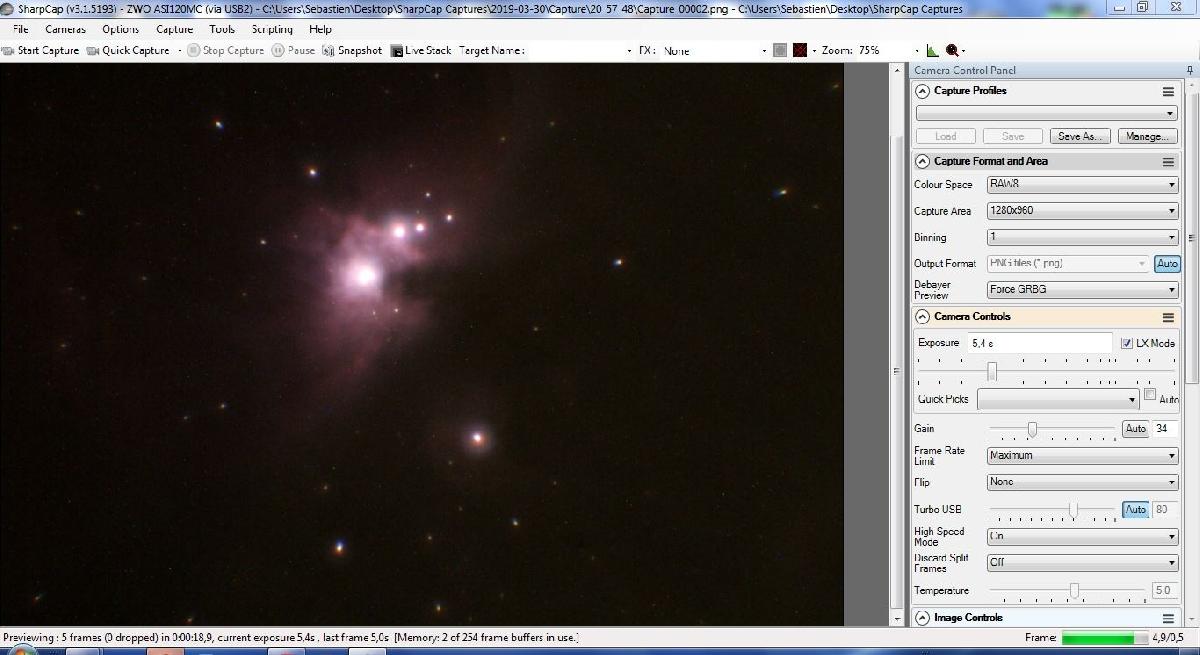Viewport: 1200px width, 655px height.
Task: Open the Capture menu
Action: 174,29
